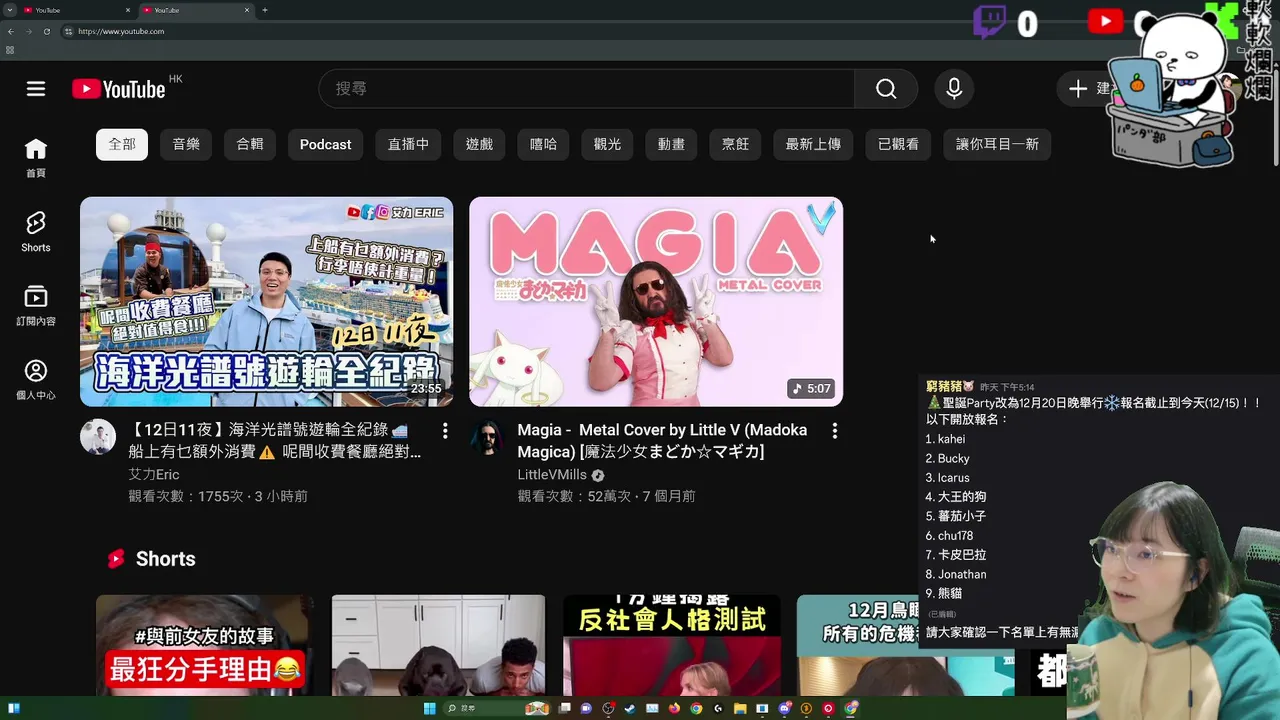Open File Explorer from the taskbar
This screenshot has width=1280, height=720.
click(x=740, y=709)
